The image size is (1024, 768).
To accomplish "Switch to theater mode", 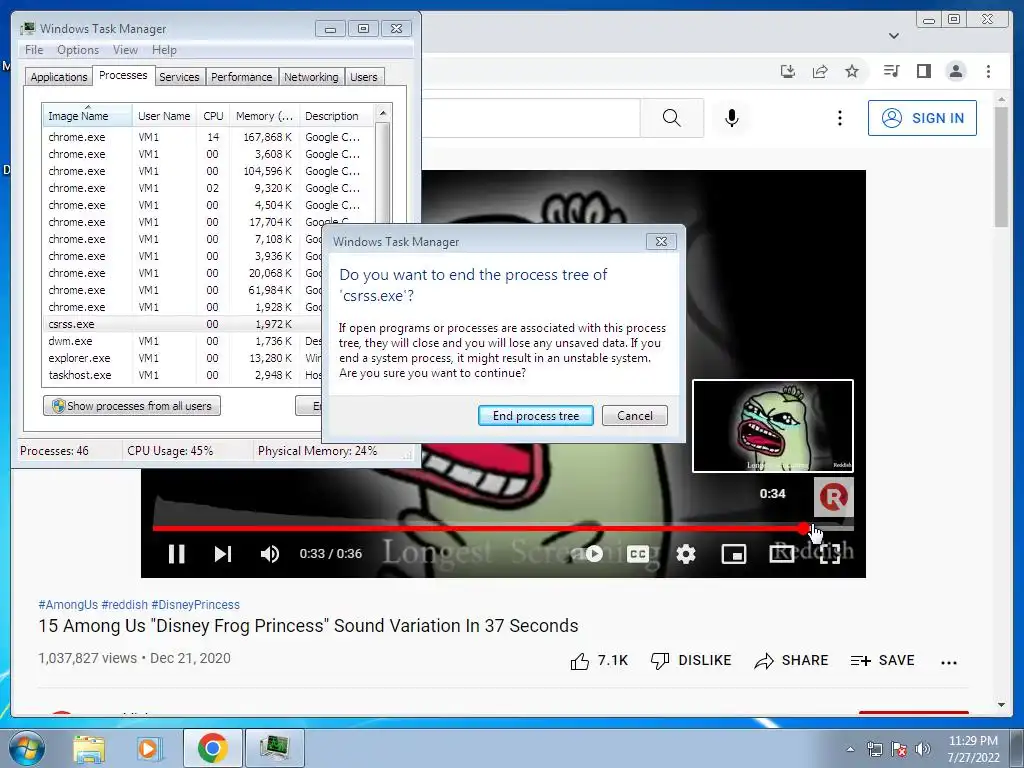I will [x=782, y=554].
